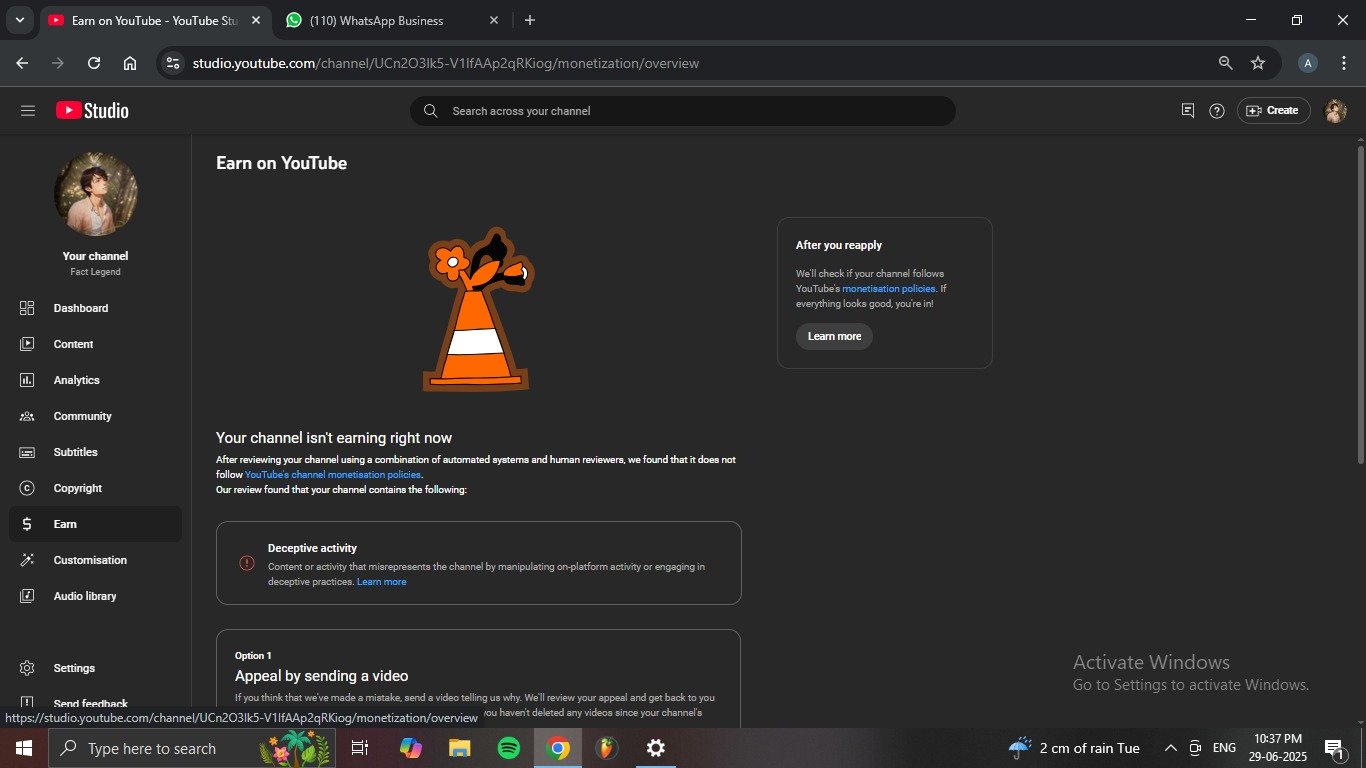Click Send feedback in the sidebar
The width and height of the screenshot is (1366, 768).
tap(95, 704)
